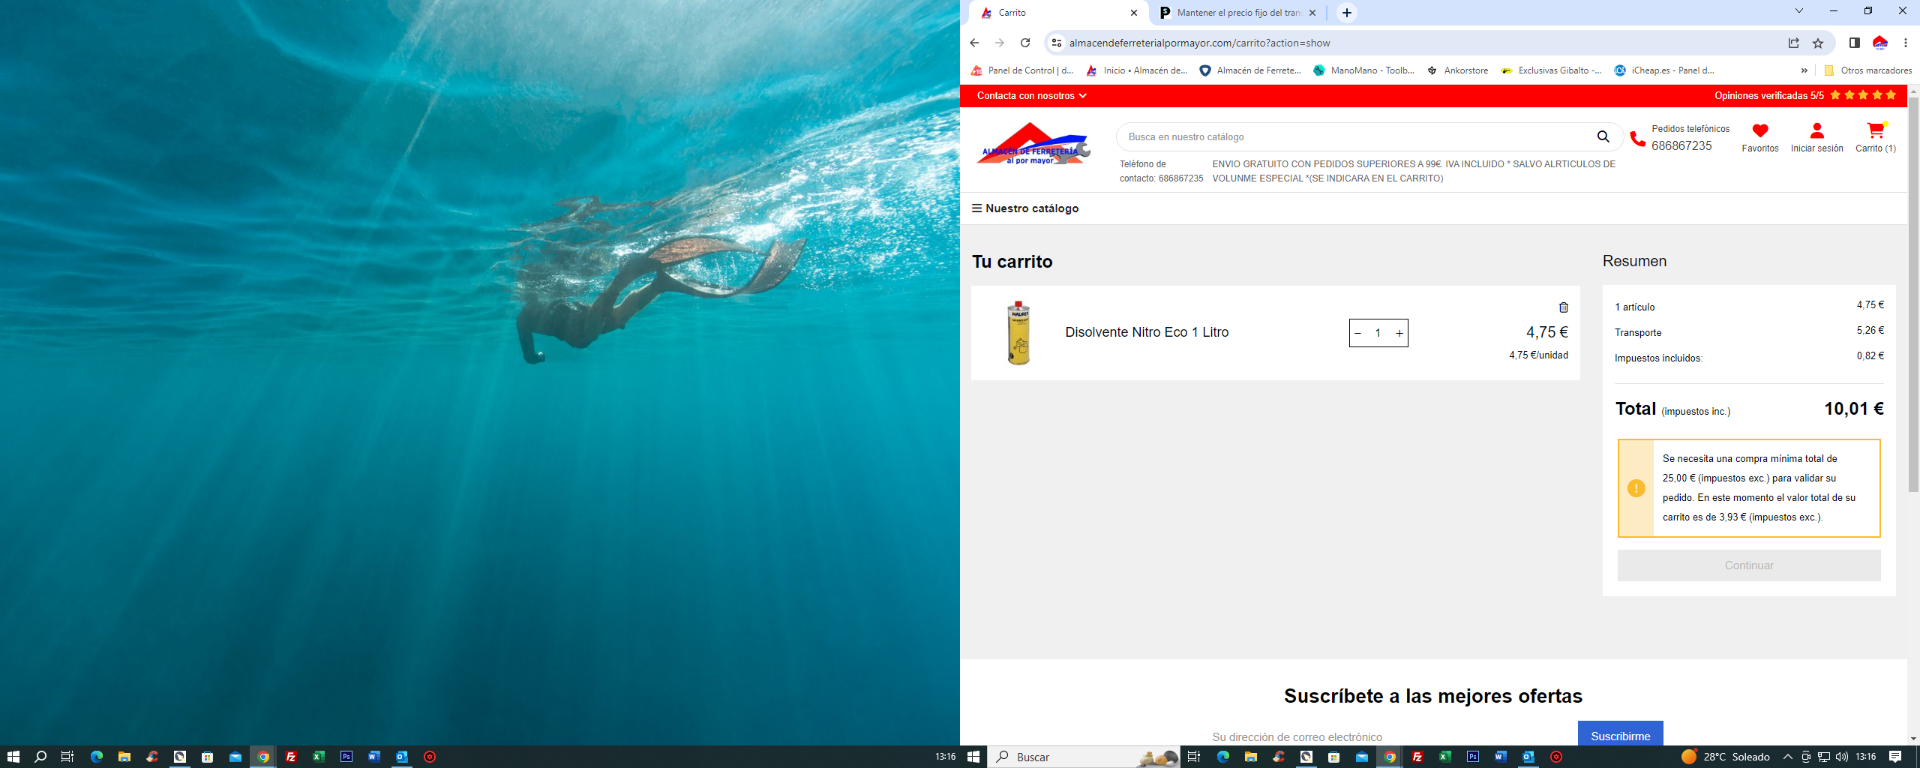Switch to 'Mantener el precio fijo del tran' tab
The height and width of the screenshot is (768, 1920).
(1238, 13)
